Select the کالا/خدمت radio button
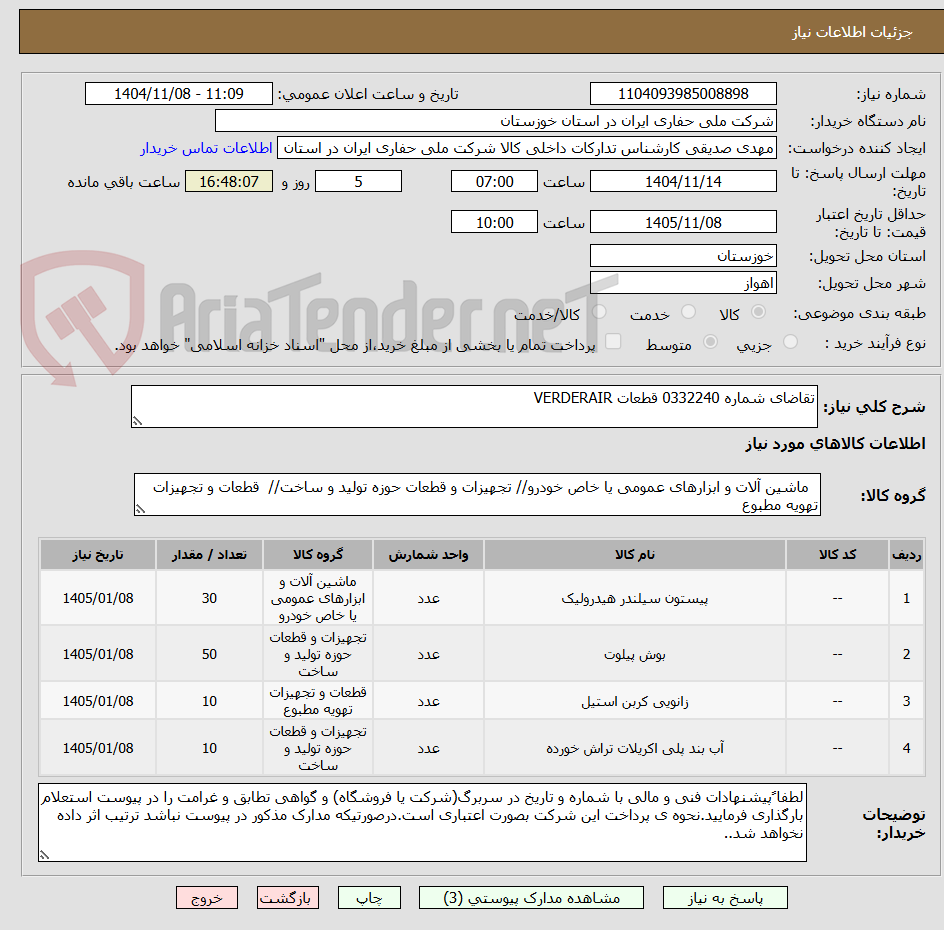The height and width of the screenshot is (930, 944). 599,312
